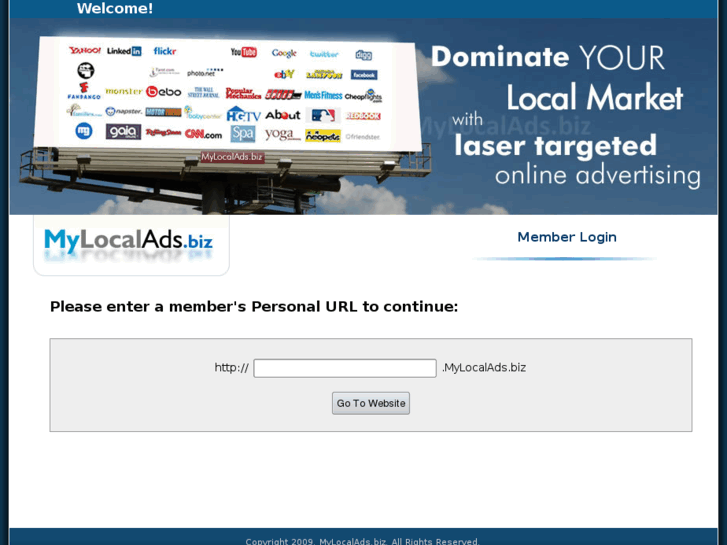Click the gaia logo on the billboard
The width and height of the screenshot is (727, 545).
click(123, 132)
